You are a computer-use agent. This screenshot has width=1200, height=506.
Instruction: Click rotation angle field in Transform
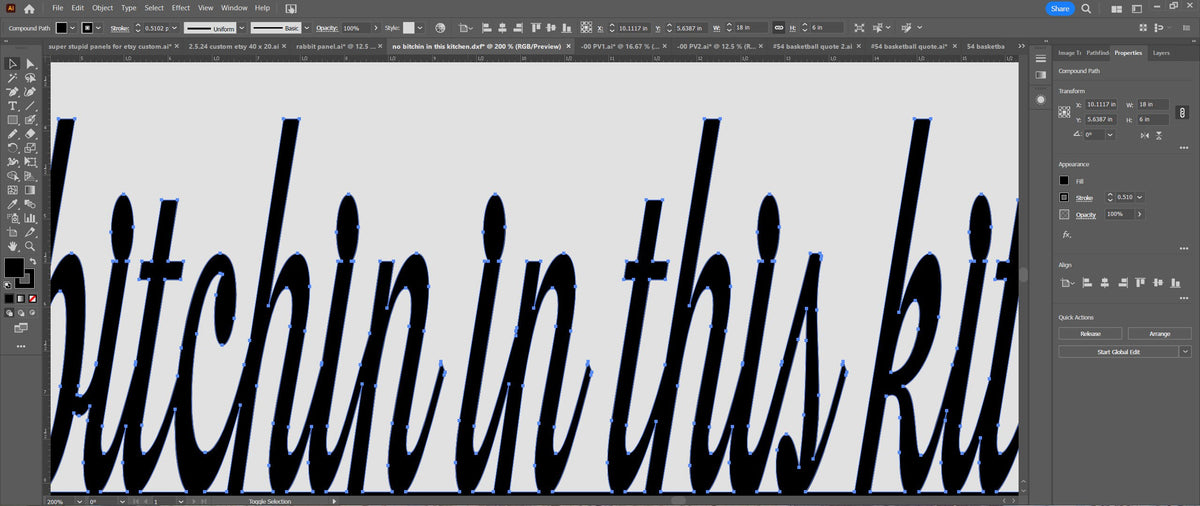[1095, 134]
